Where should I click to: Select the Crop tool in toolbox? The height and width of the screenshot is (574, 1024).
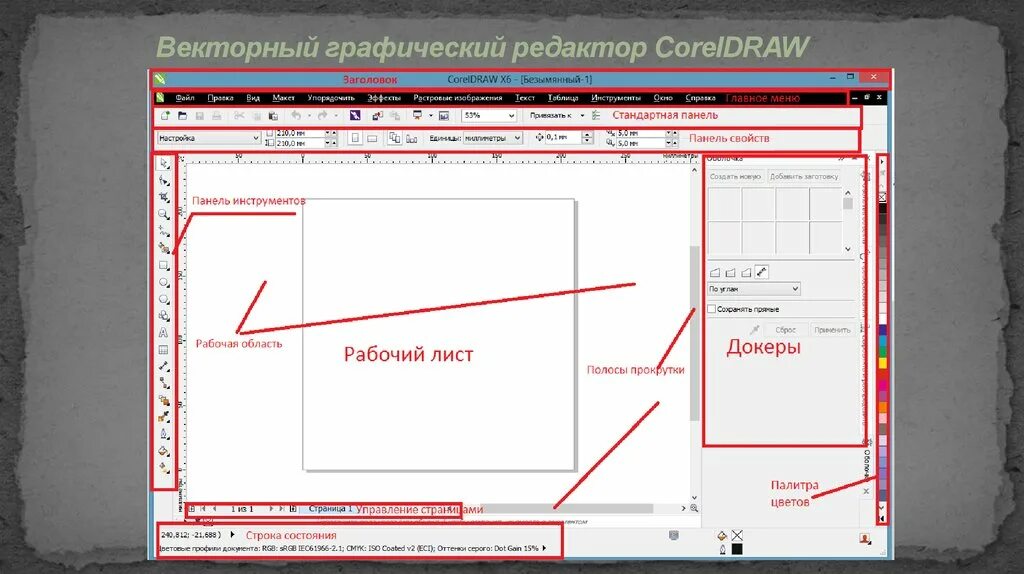click(x=164, y=197)
